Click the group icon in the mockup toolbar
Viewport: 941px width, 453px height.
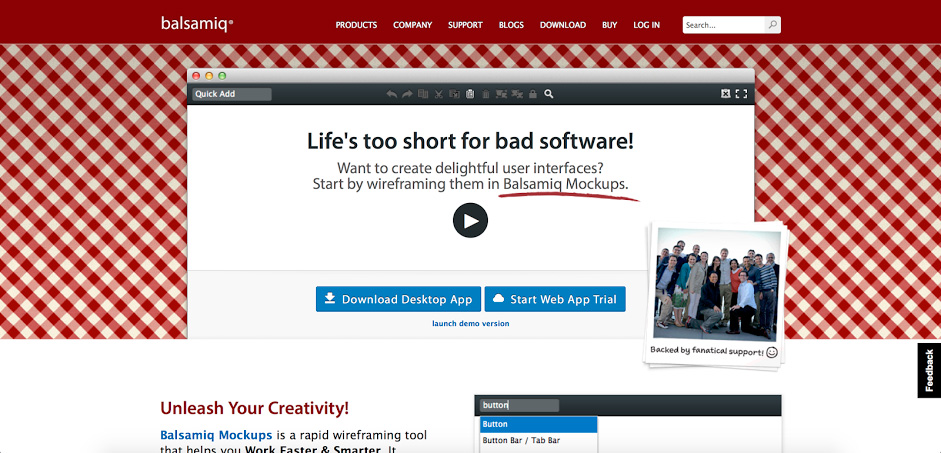501,94
